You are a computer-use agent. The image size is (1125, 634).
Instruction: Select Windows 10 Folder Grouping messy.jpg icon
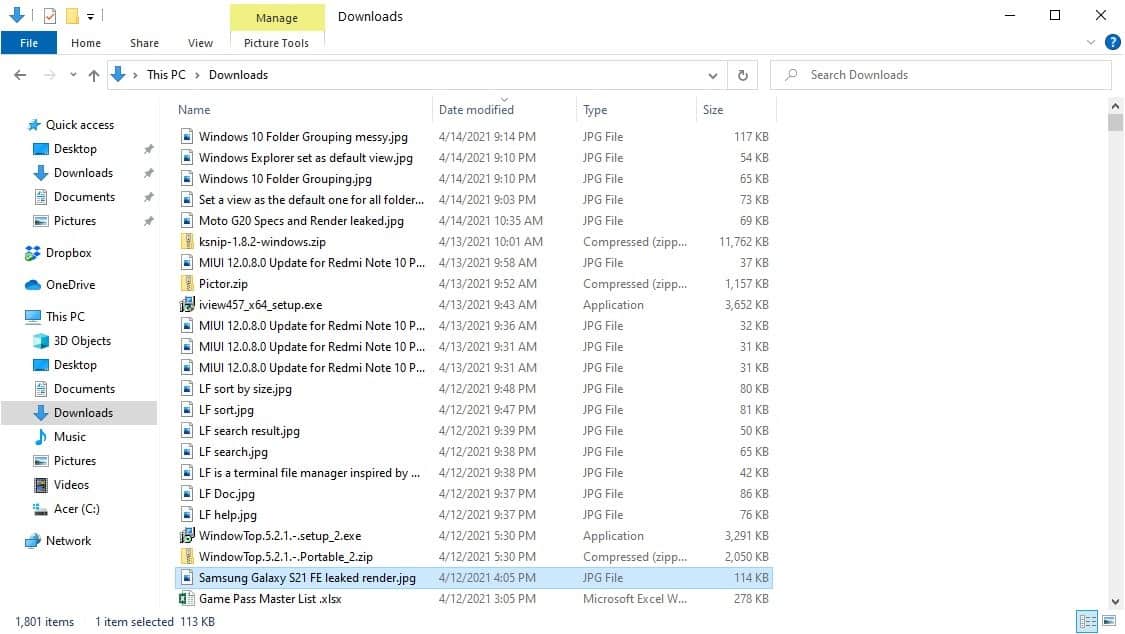(x=187, y=136)
